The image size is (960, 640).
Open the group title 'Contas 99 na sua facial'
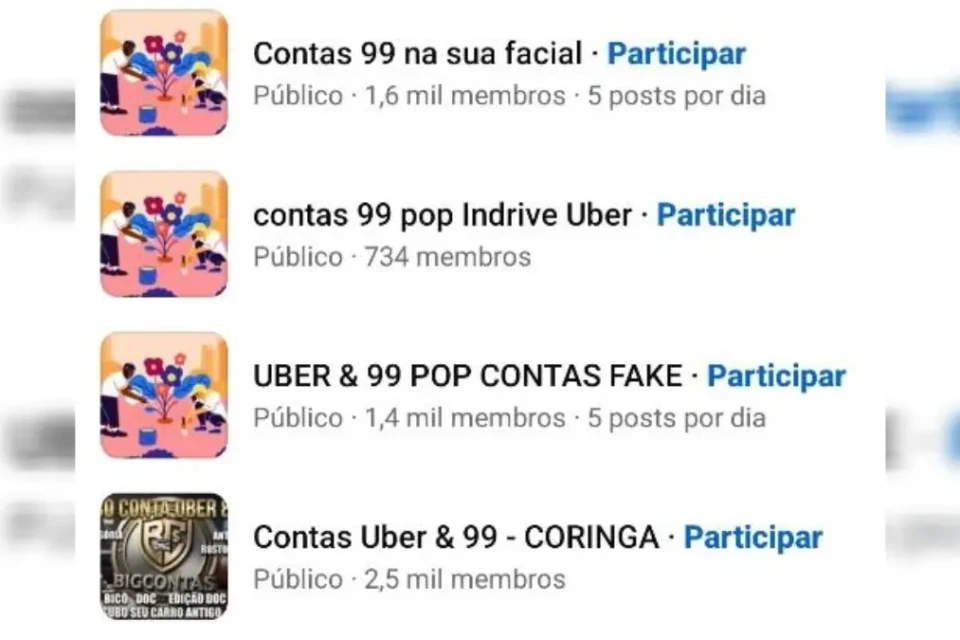click(418, 53)
